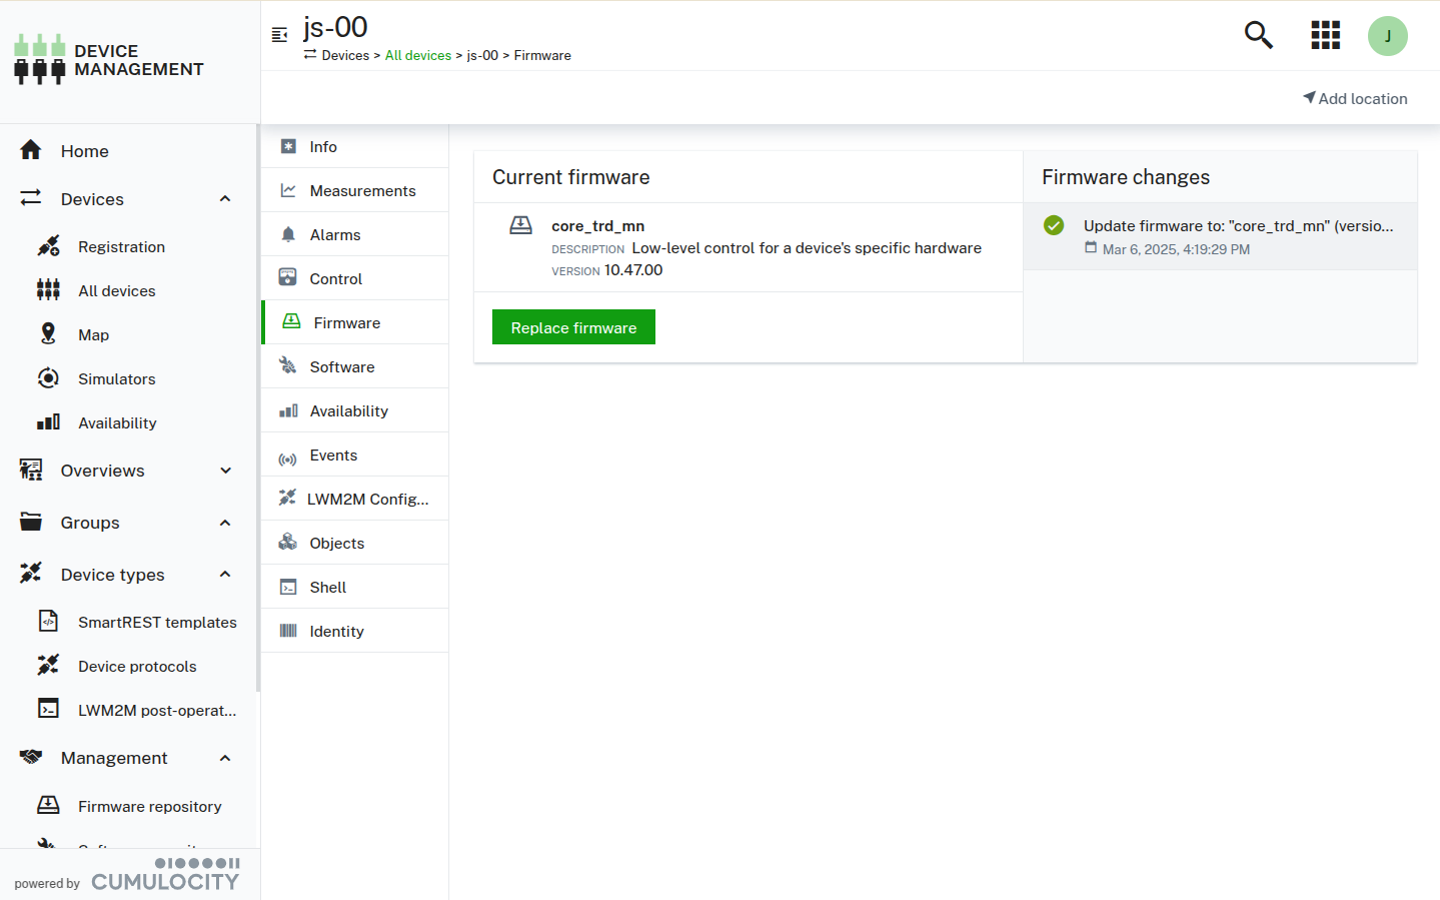Click the Home icon in navigation

(31, 151)
